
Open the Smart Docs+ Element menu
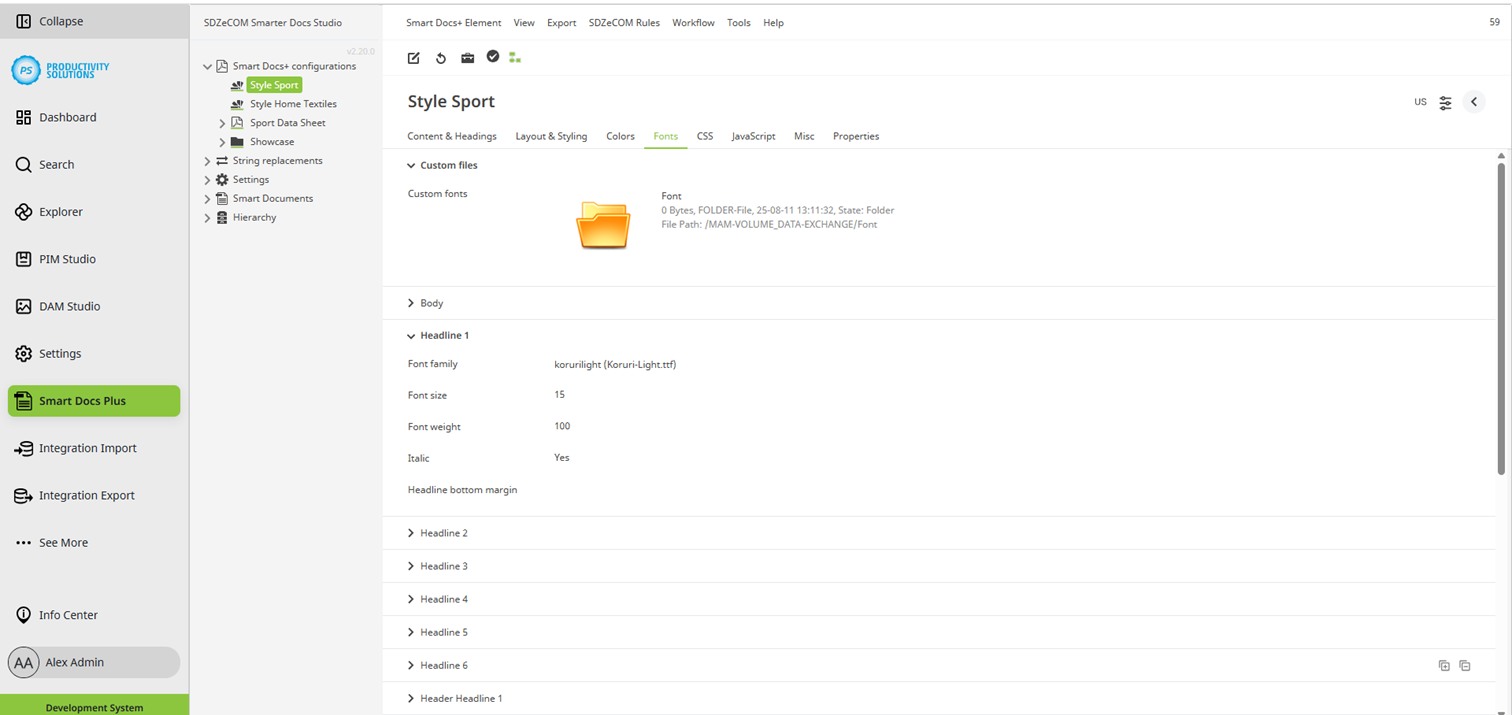click(455, 22)
